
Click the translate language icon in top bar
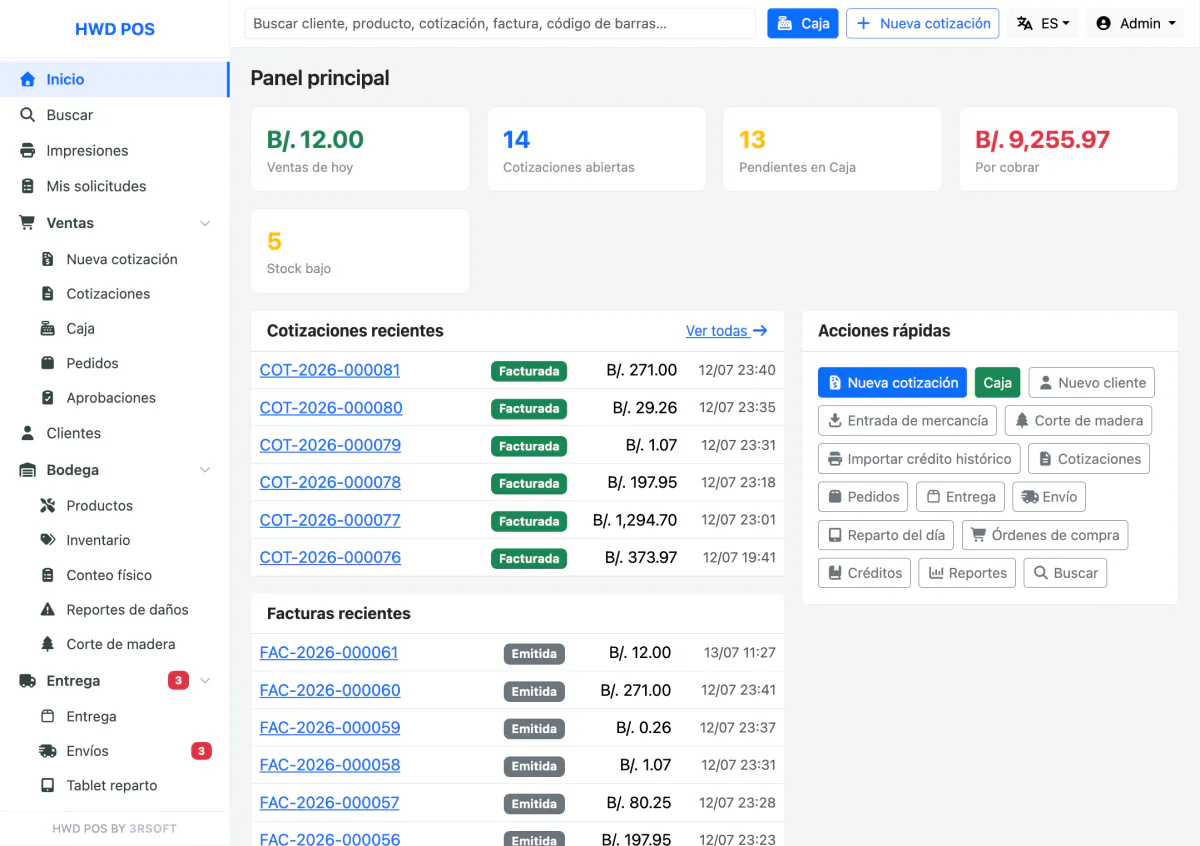pos(1025,23)
